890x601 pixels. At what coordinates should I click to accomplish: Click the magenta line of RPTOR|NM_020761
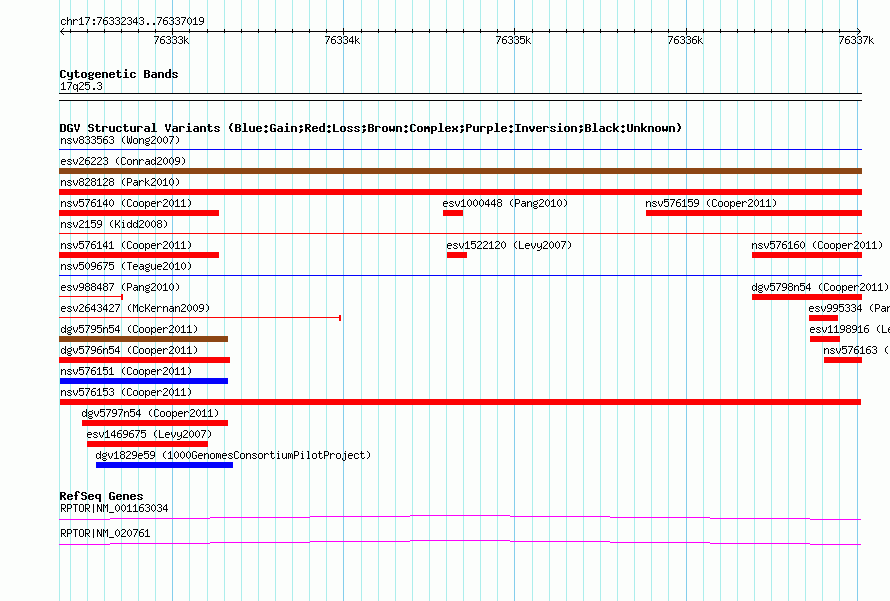click(460, 543)
